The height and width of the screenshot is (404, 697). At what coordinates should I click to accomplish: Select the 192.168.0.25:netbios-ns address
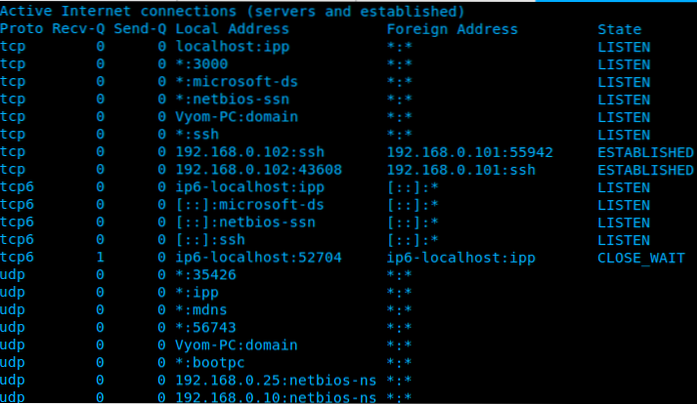click(x=276, y=380)
